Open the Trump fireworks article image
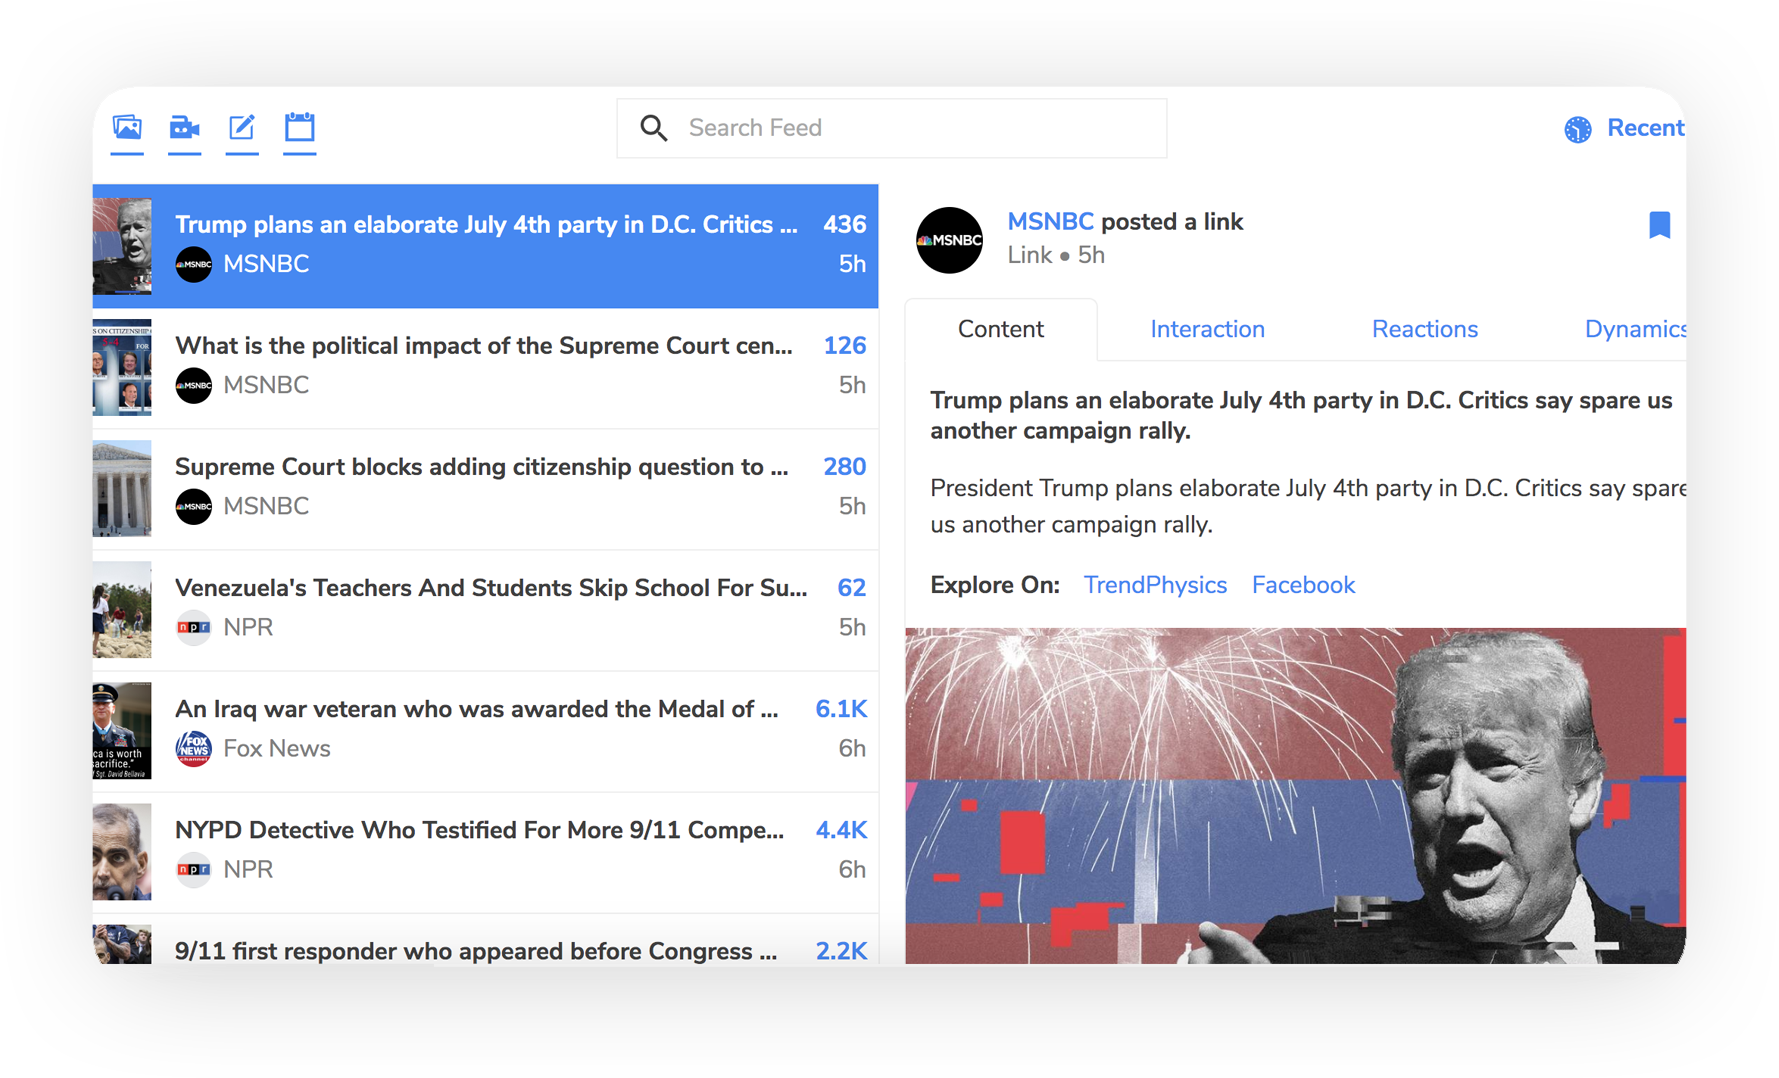The image size is (1779, 1078). [x=1295, y=795]
